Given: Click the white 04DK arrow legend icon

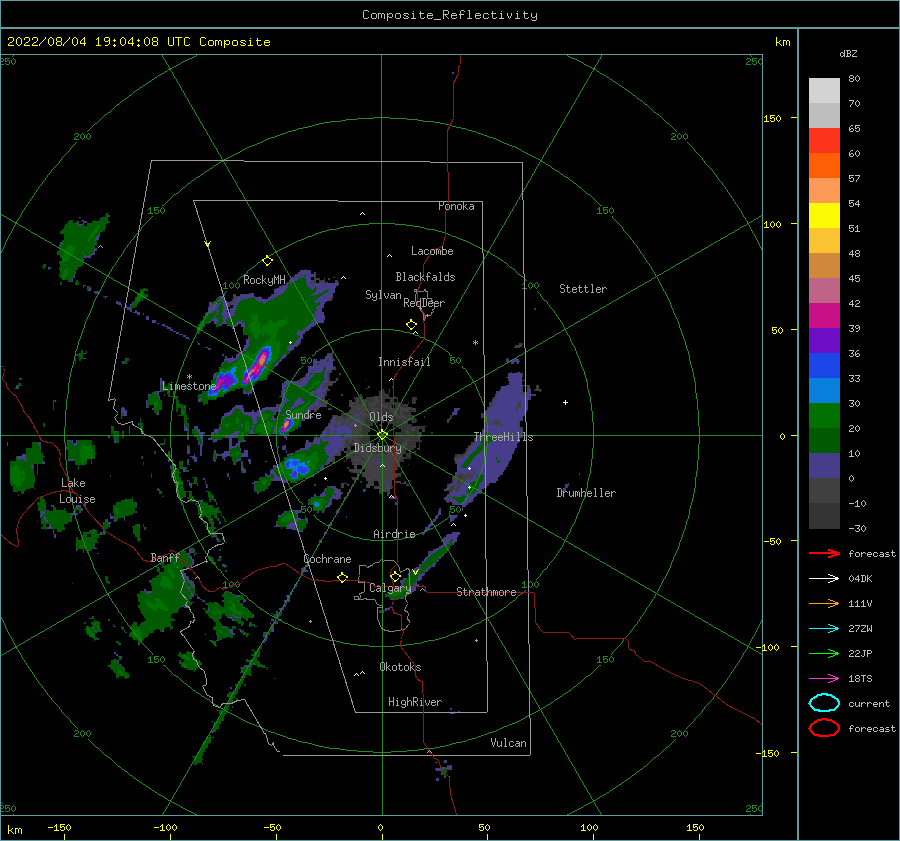Looking at the screenshot, I should tap(824, 578).
